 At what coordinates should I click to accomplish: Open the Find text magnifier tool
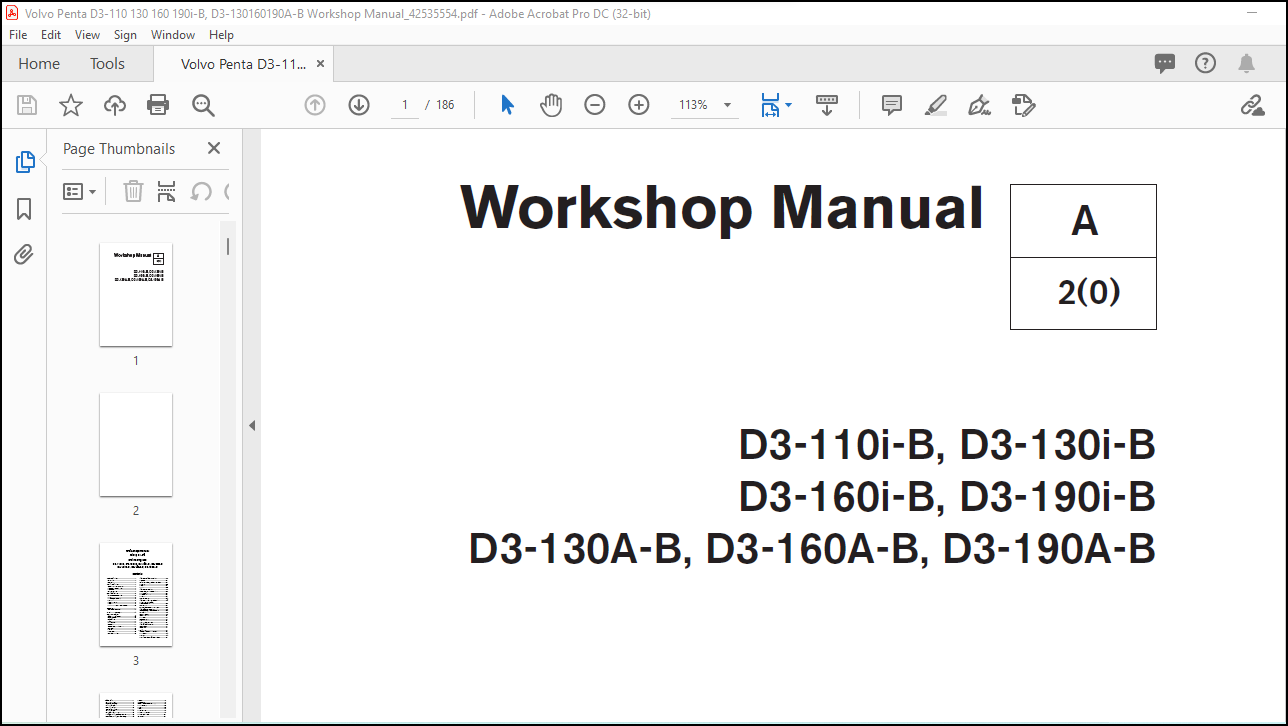tap(203, 105)
